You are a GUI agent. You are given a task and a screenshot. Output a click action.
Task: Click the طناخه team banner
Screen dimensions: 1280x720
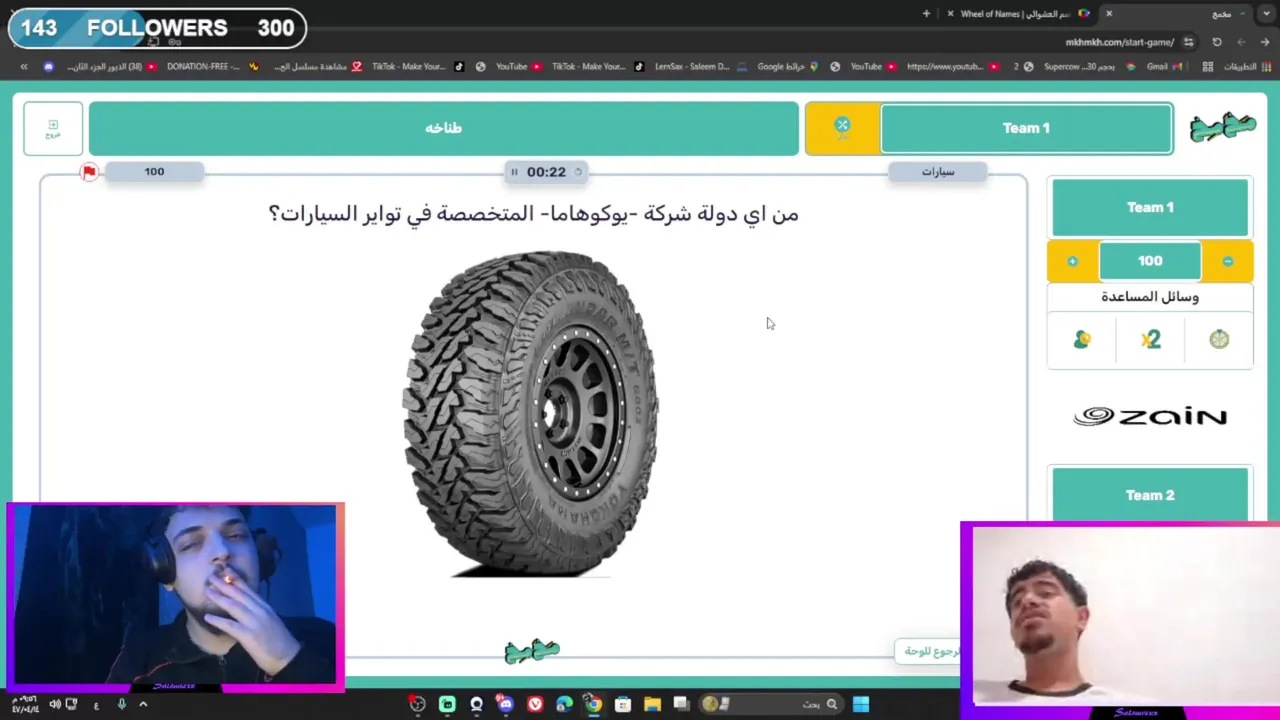coord(443,128)
